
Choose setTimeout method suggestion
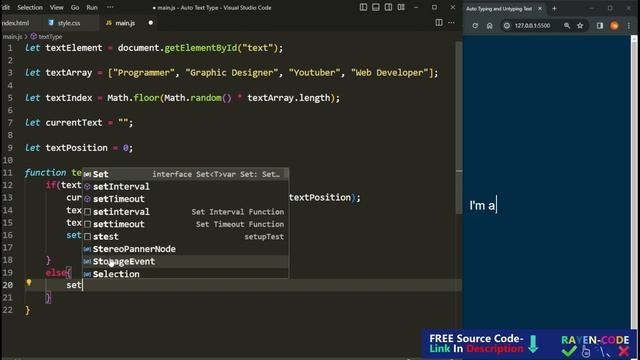[x=186, y=199]
